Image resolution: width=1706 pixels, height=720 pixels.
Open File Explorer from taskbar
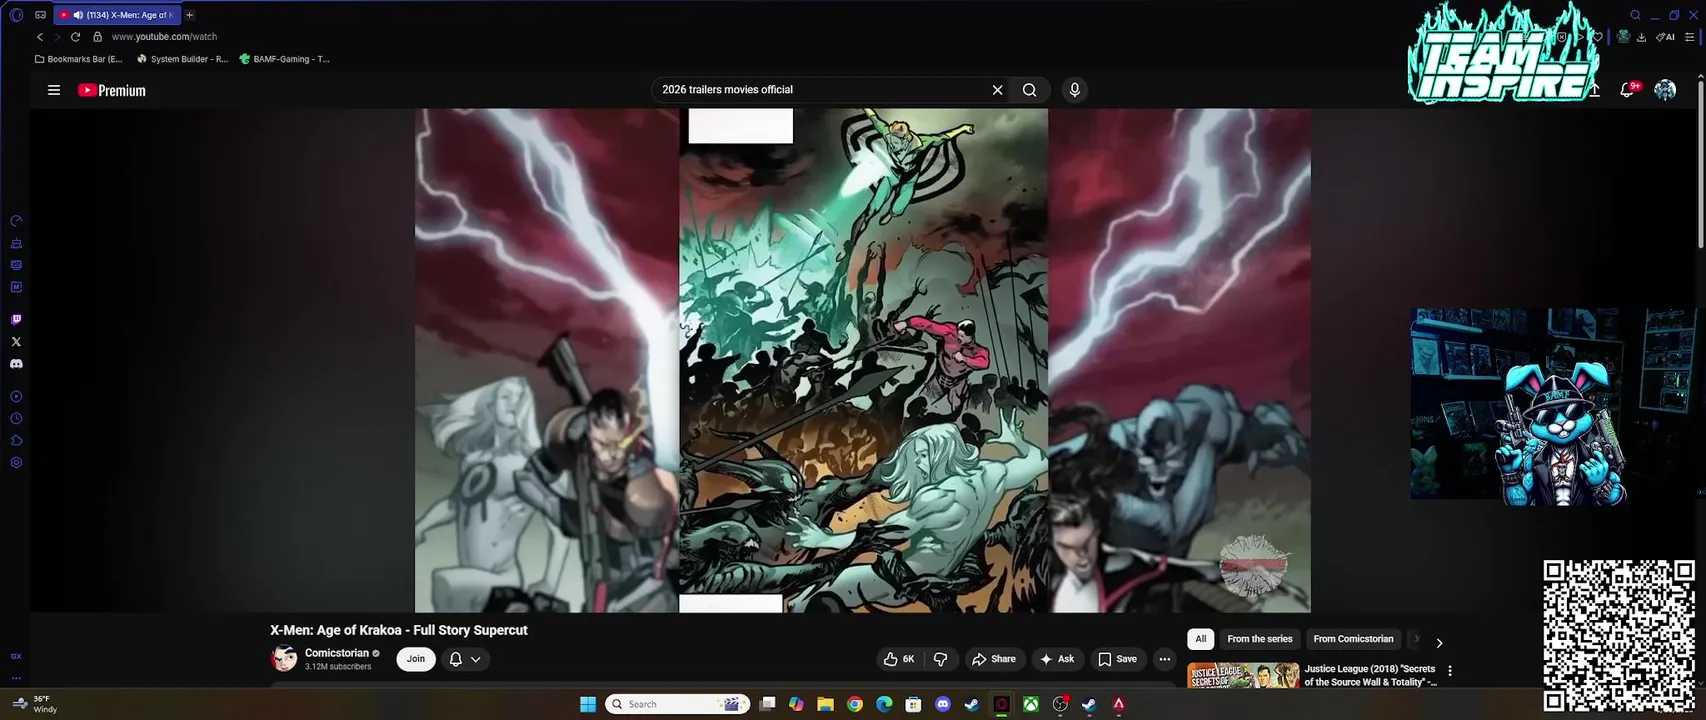[825, 704]
